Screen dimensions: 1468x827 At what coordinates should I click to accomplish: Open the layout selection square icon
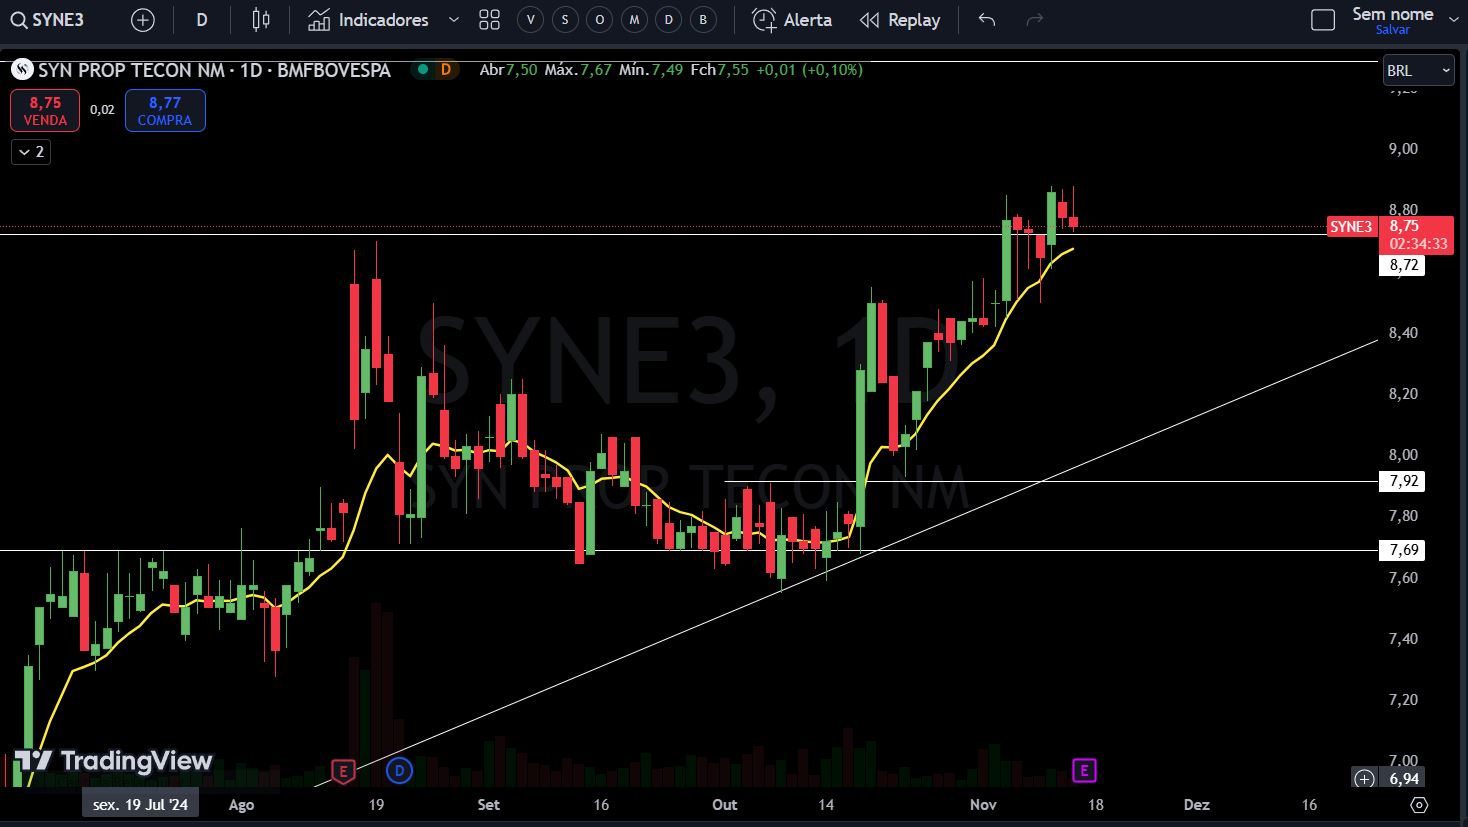(x=1323, y=20)
